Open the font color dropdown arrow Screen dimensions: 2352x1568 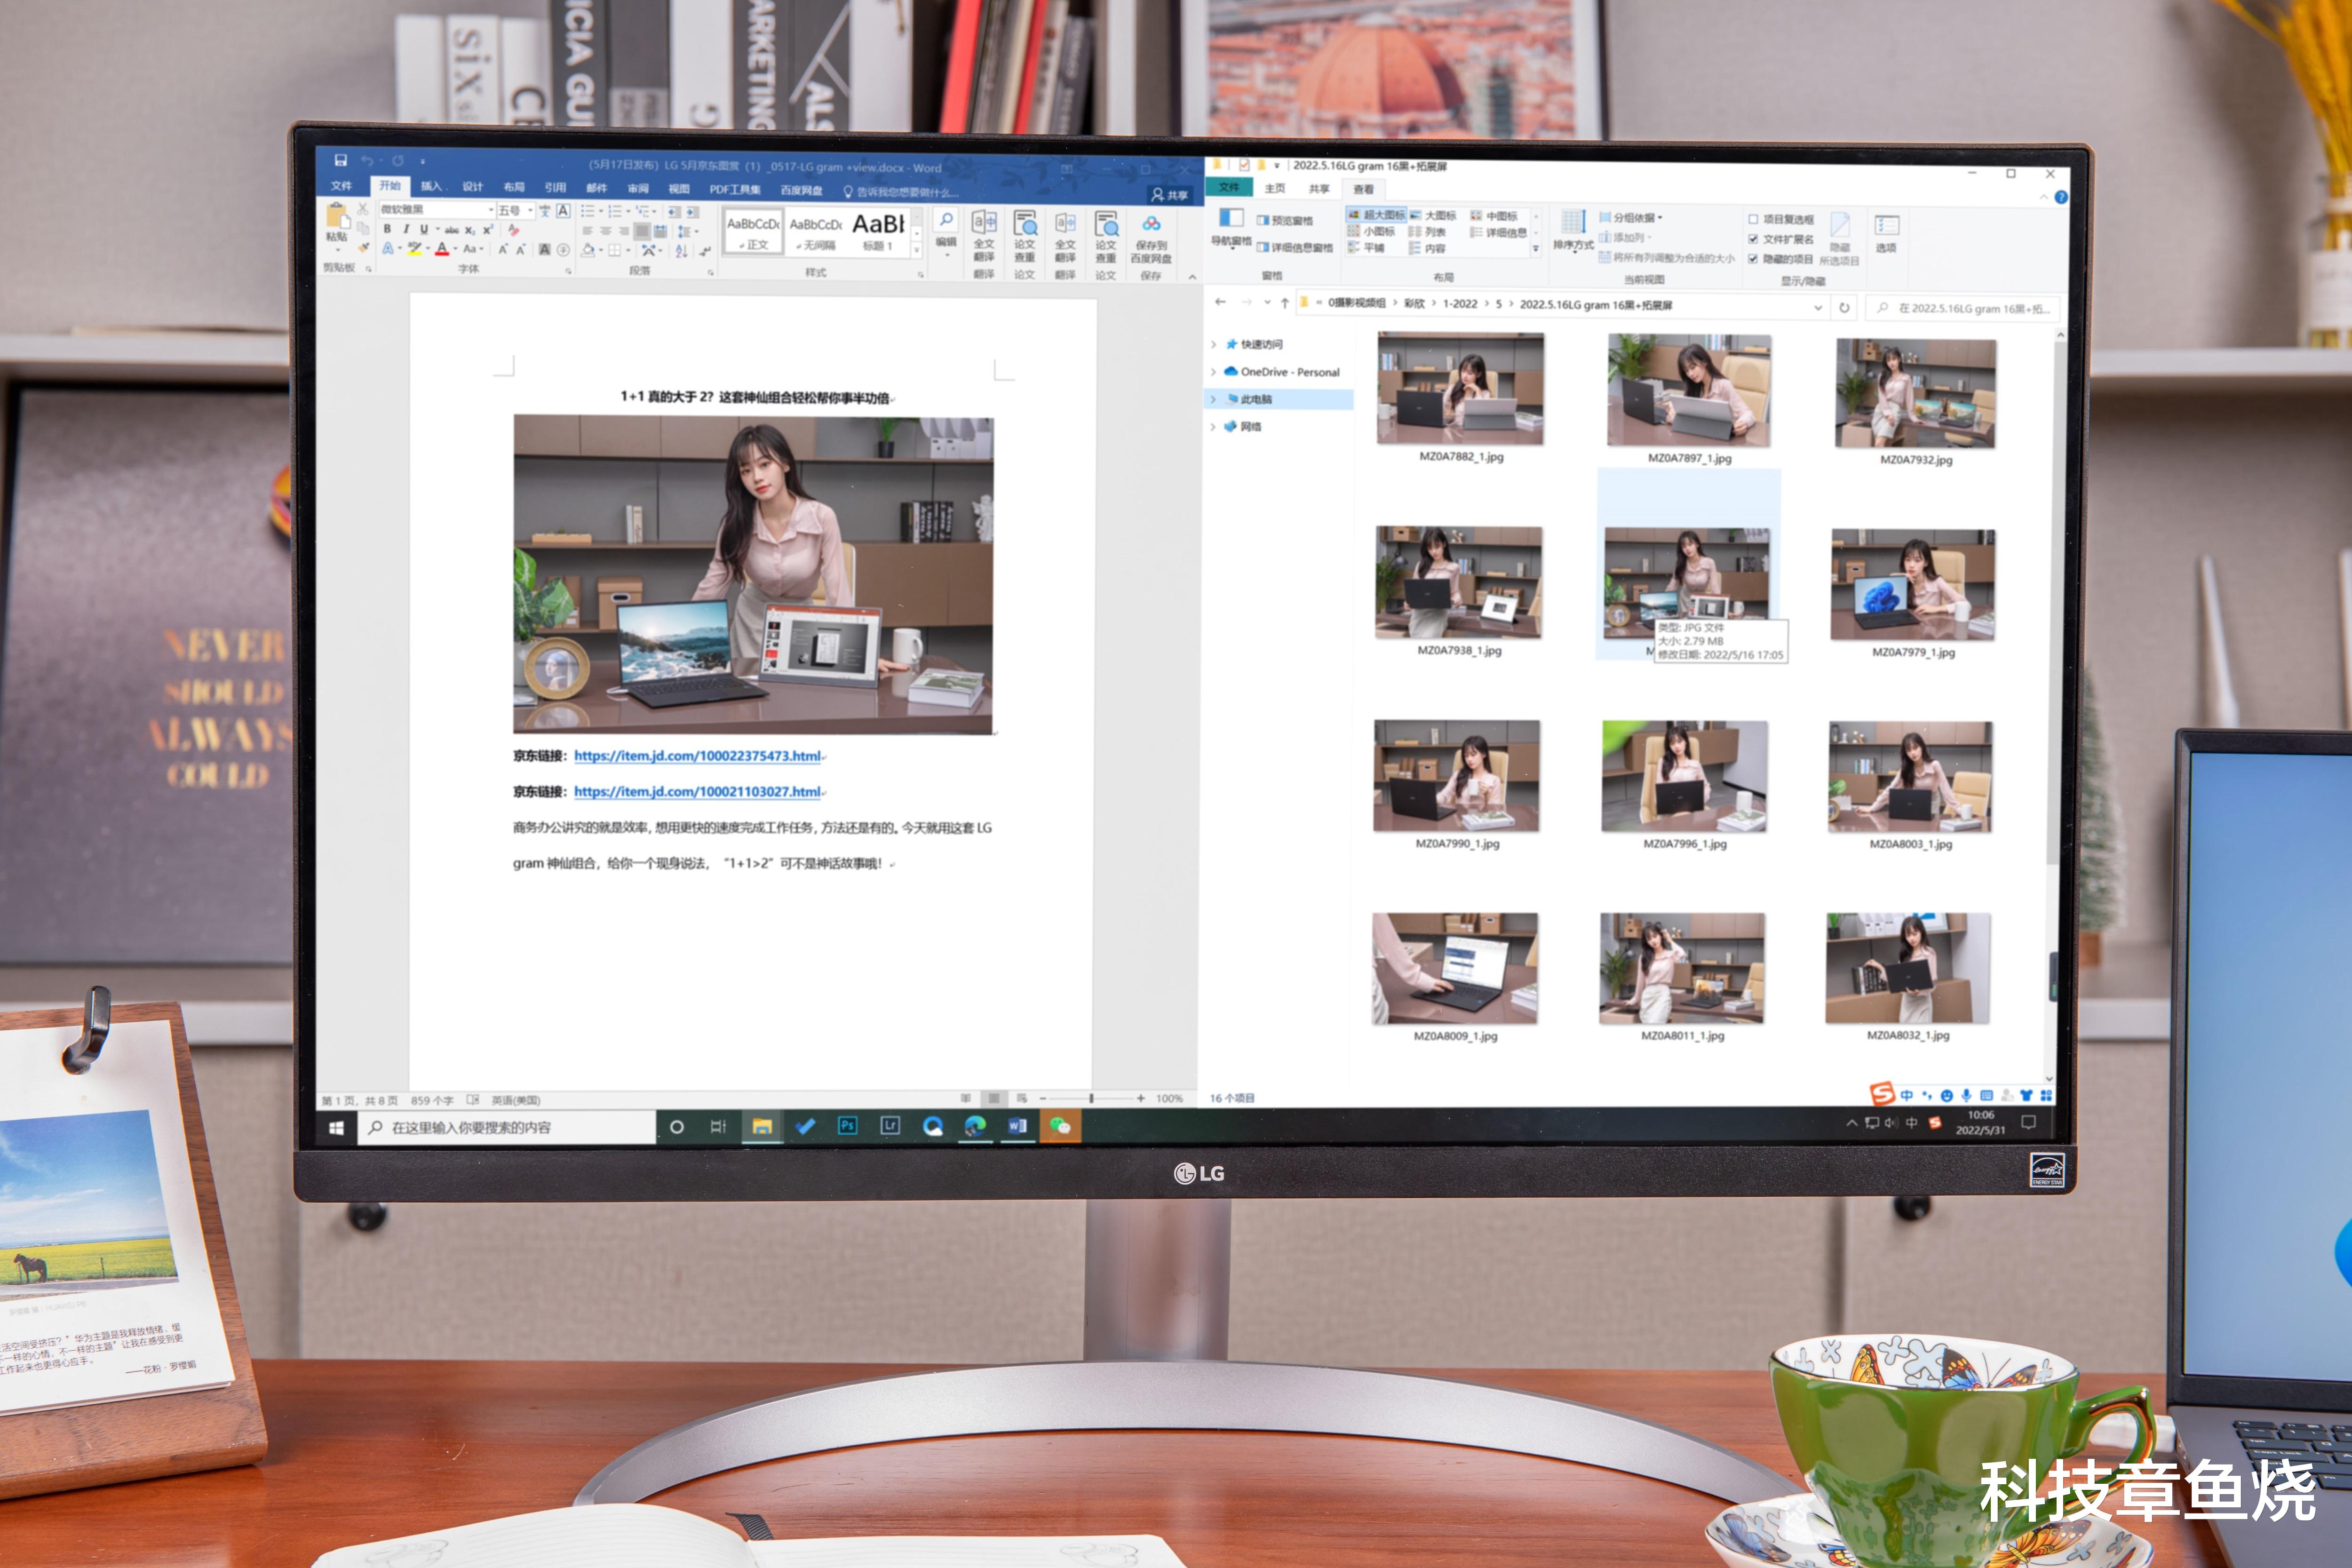point(455,249)
